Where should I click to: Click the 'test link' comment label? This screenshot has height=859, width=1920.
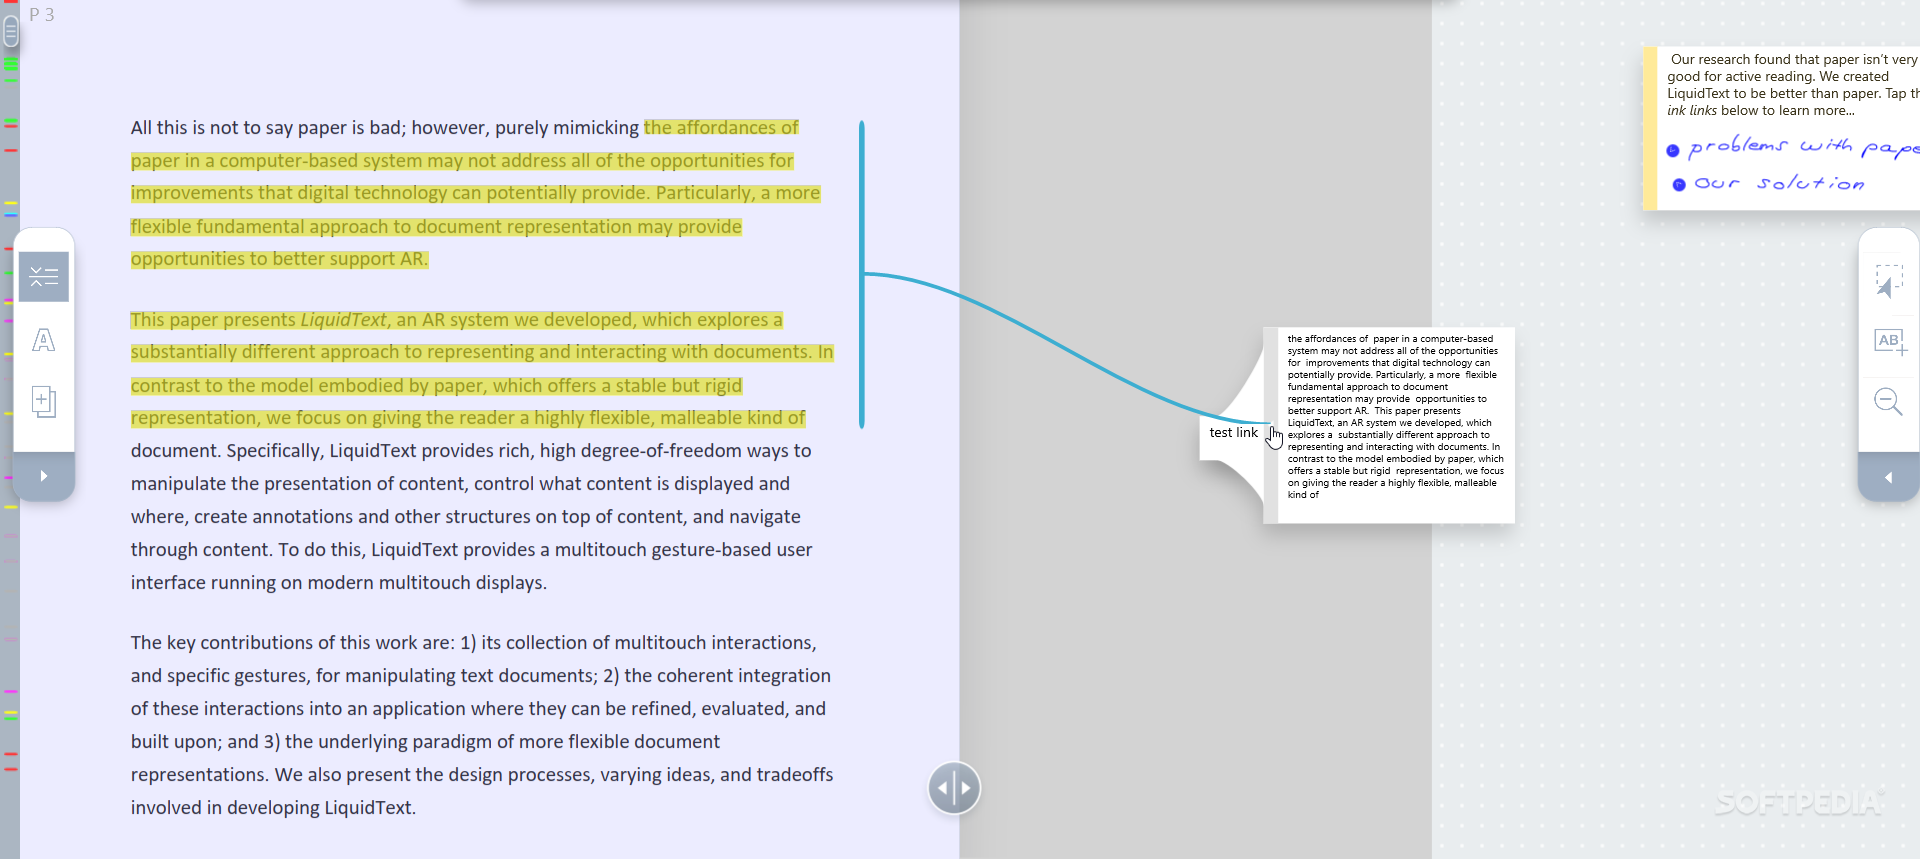point(1233,433)
